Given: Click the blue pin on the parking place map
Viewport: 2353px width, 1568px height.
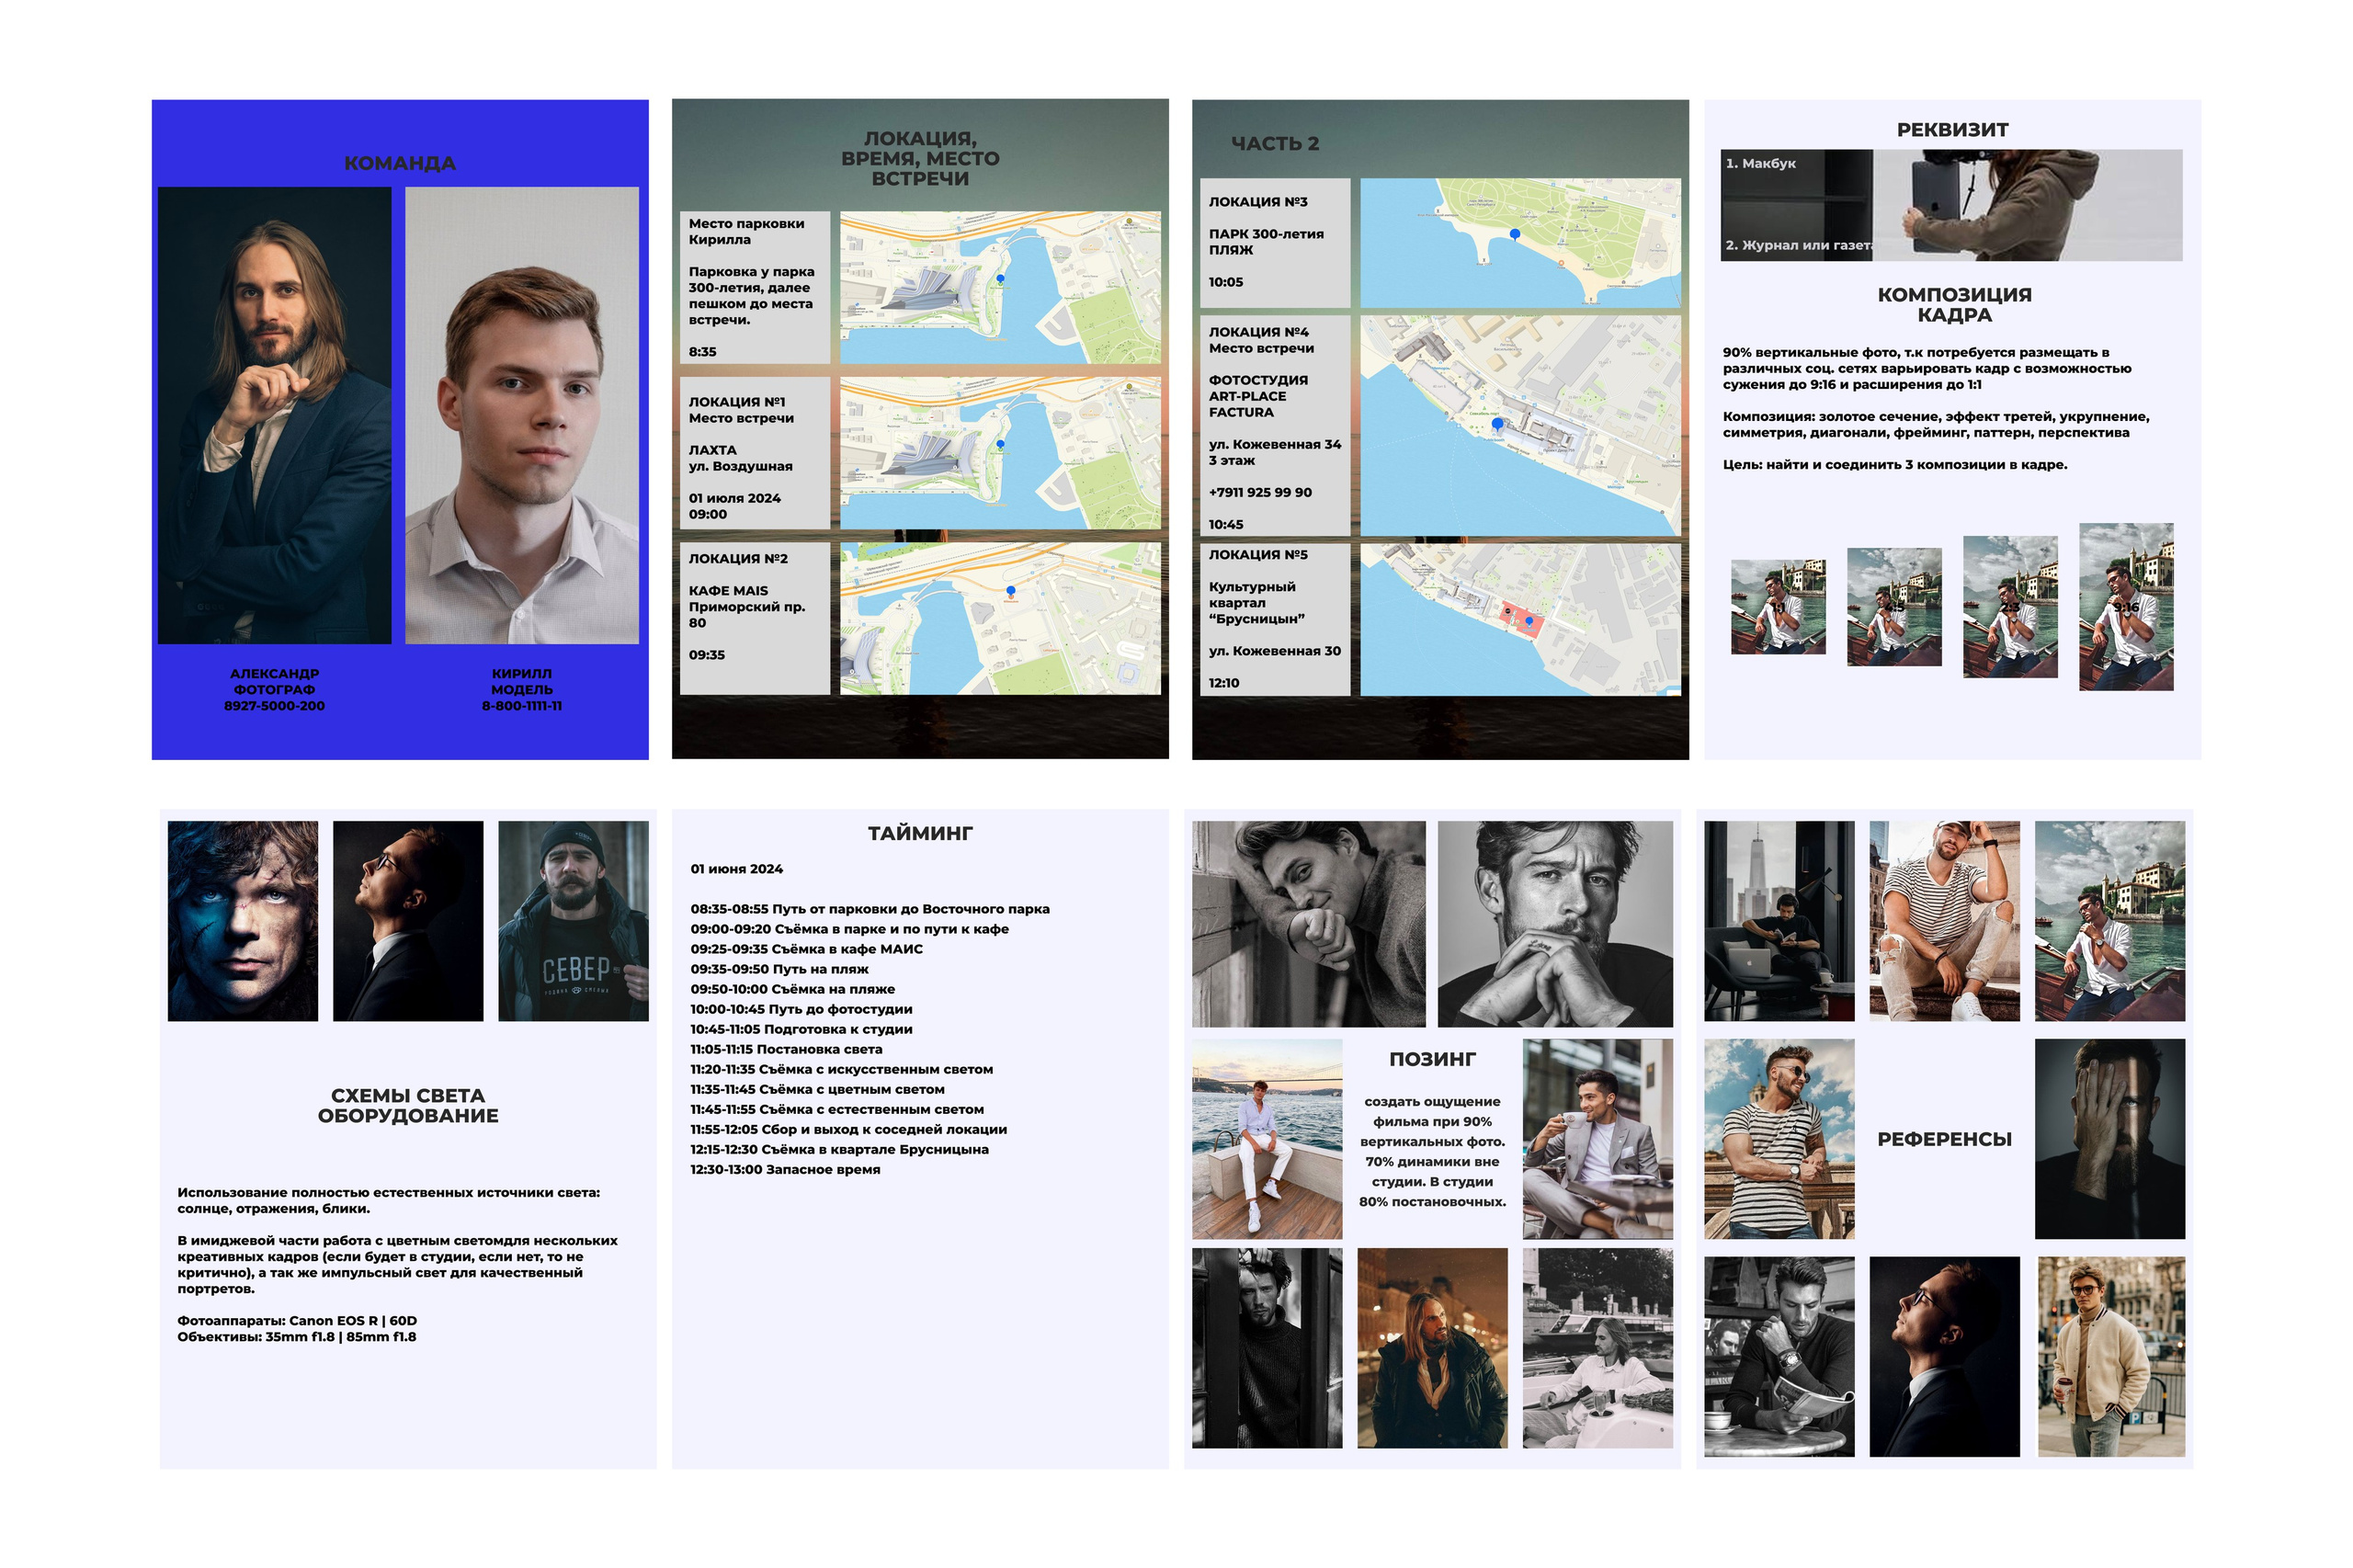Looking at the screenshot, I should coord(999,278).
